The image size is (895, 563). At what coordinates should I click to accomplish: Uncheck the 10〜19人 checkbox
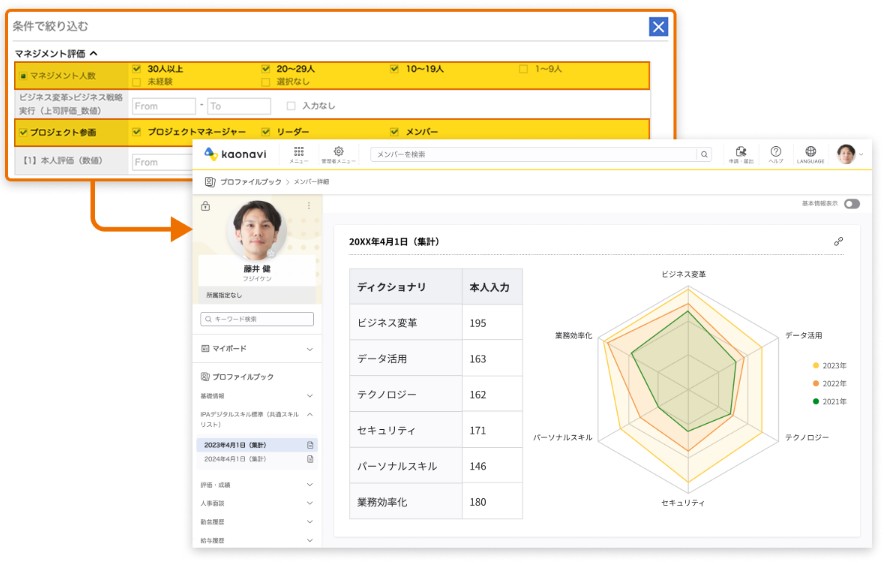(394, 69)
